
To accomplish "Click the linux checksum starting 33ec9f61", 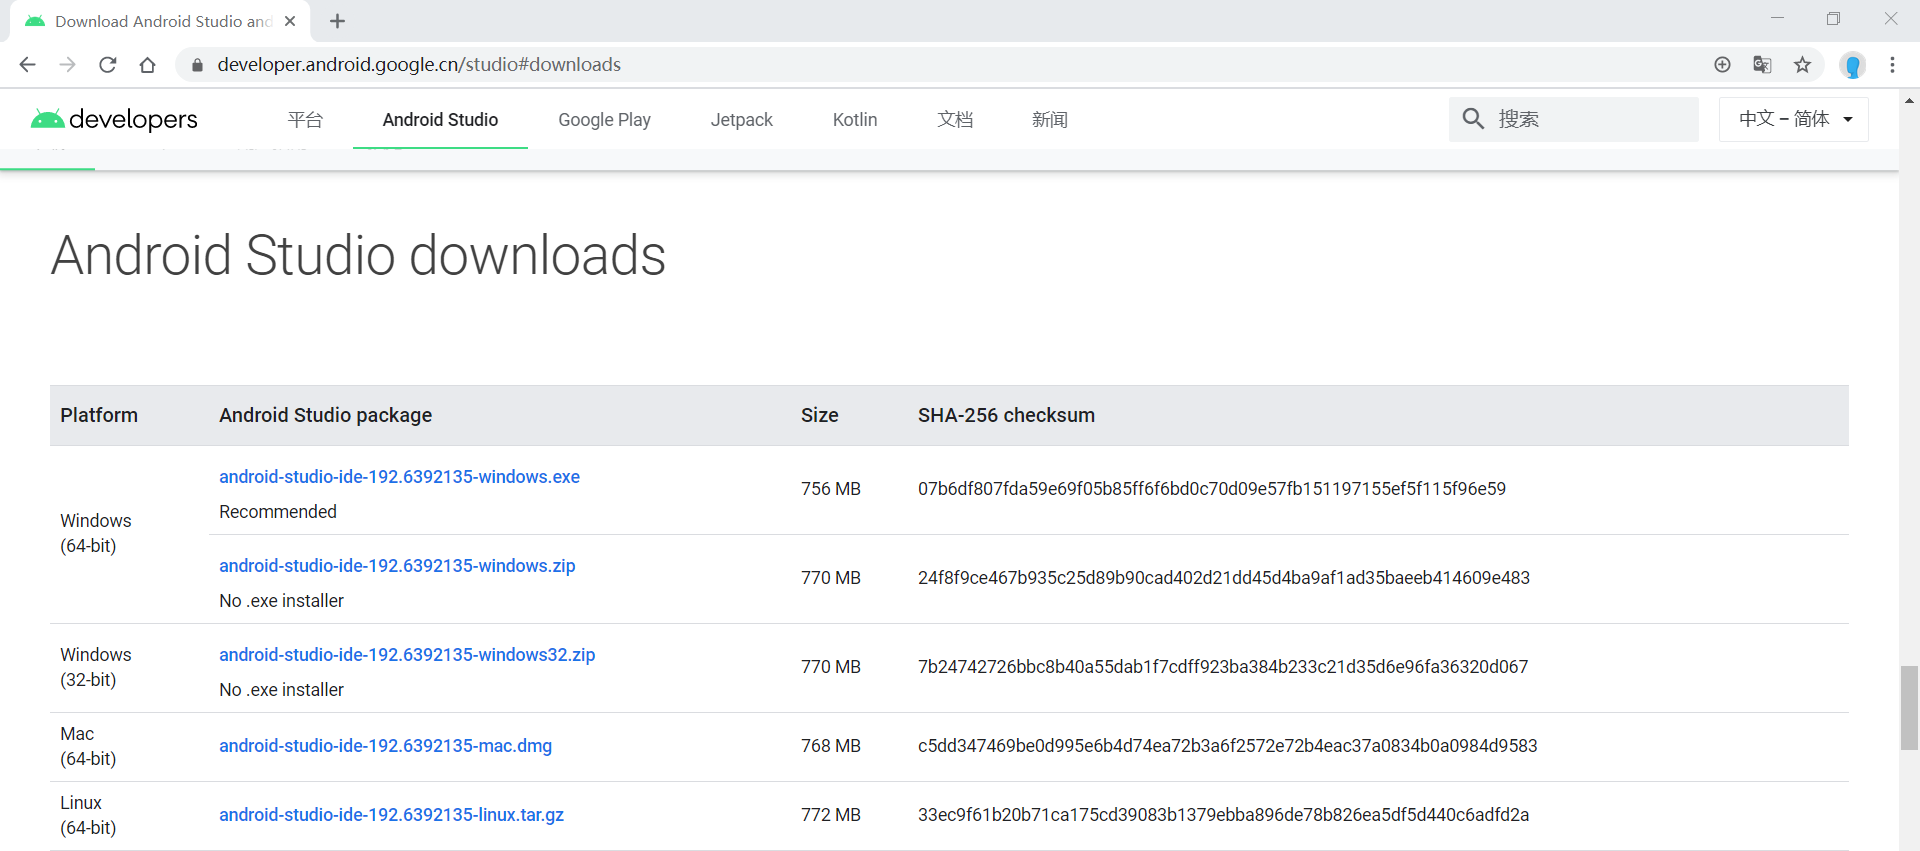I will click(x=1223, y=815).
